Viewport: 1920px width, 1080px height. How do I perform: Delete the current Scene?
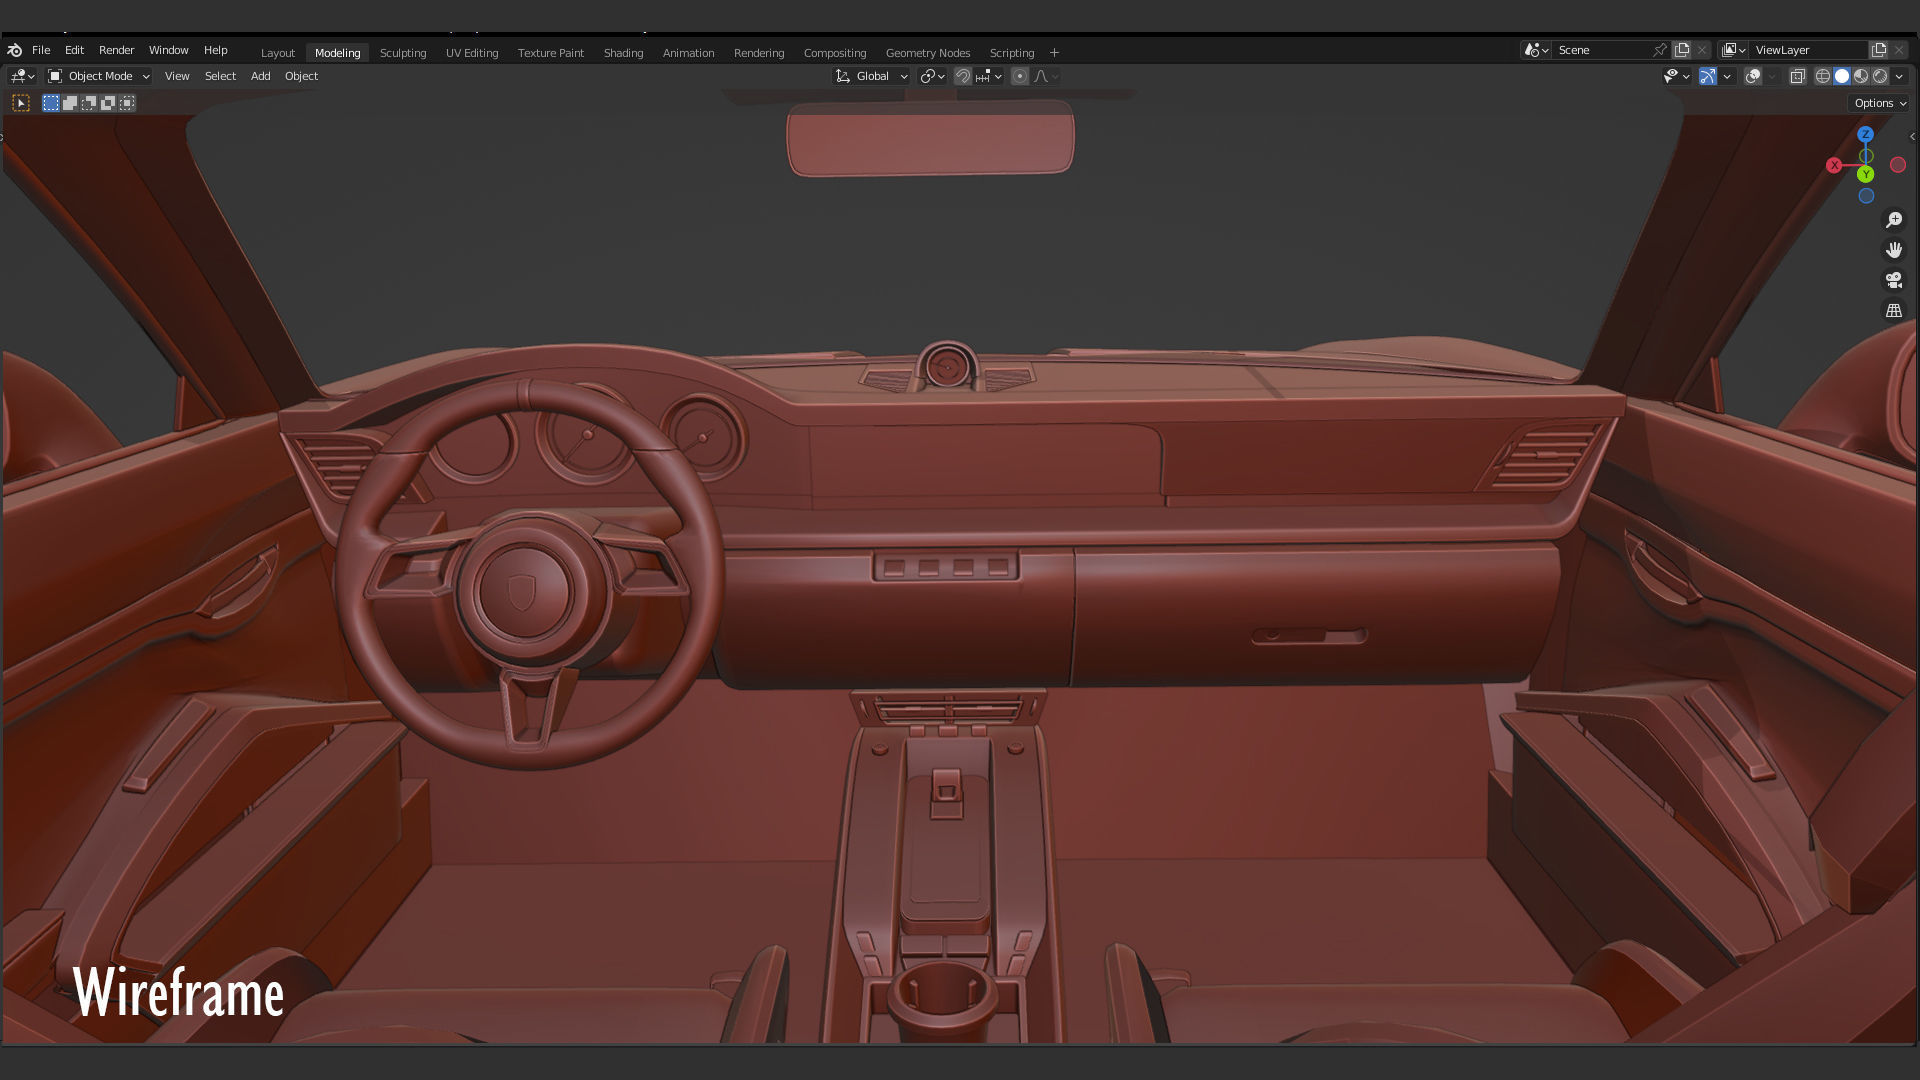(x=1703, y=50)
